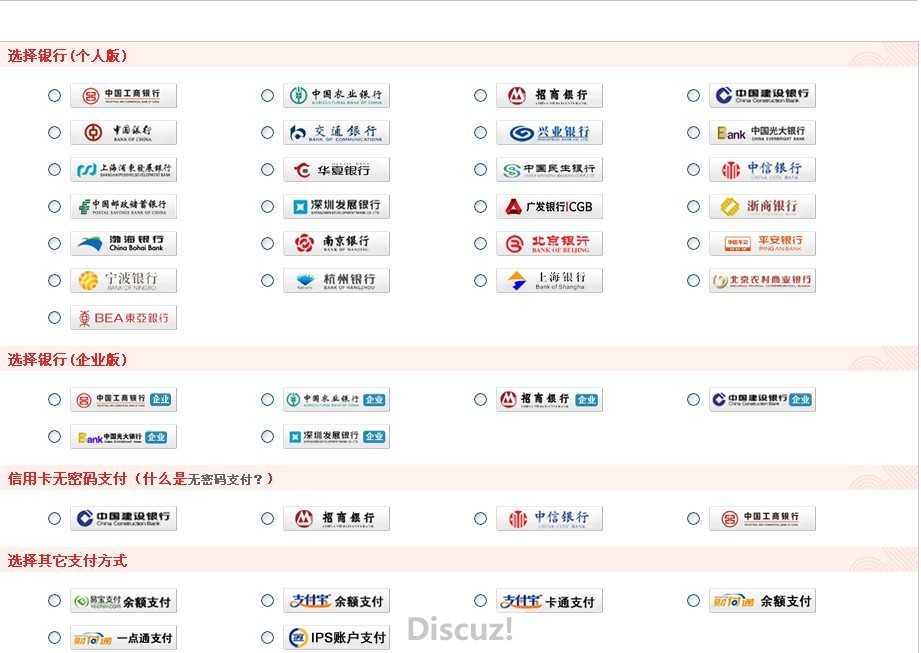Select the radio for 中信银行 under 信用卡无密码支付

coord(480,518)
